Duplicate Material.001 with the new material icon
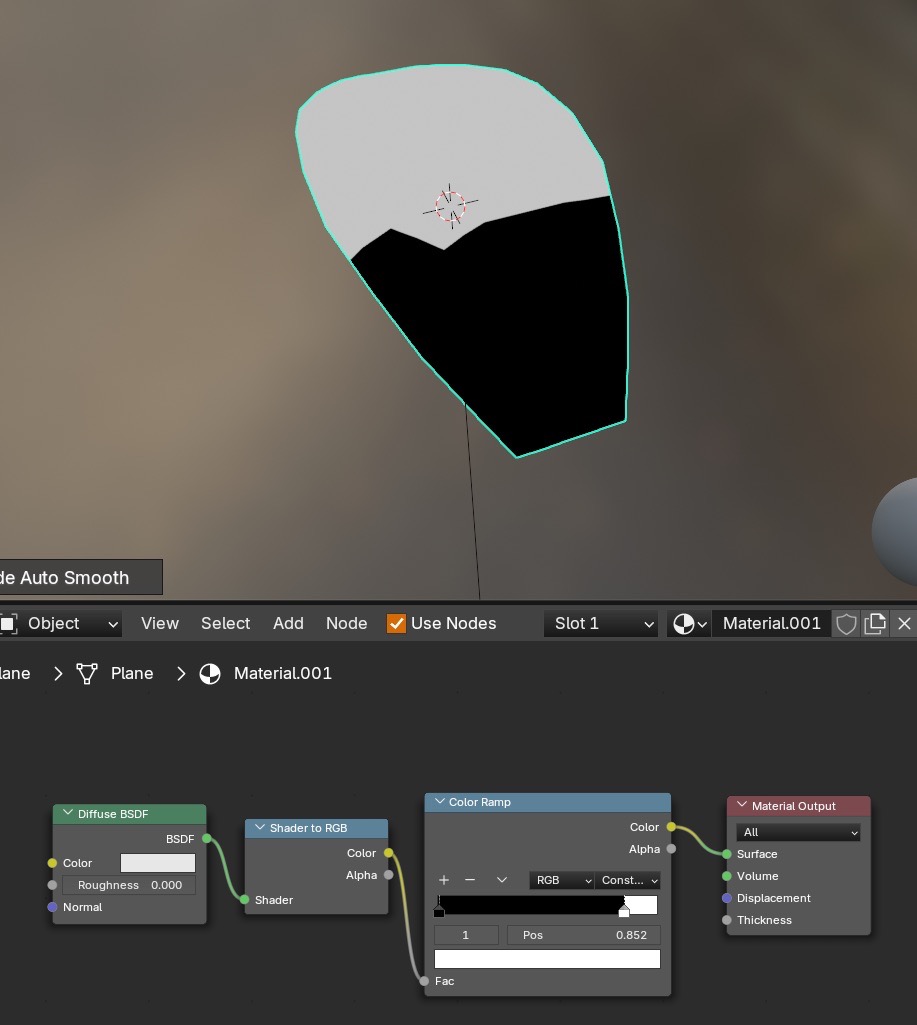Image resolution: width=917 pixels, height=1025 pixels. (875, 624)
